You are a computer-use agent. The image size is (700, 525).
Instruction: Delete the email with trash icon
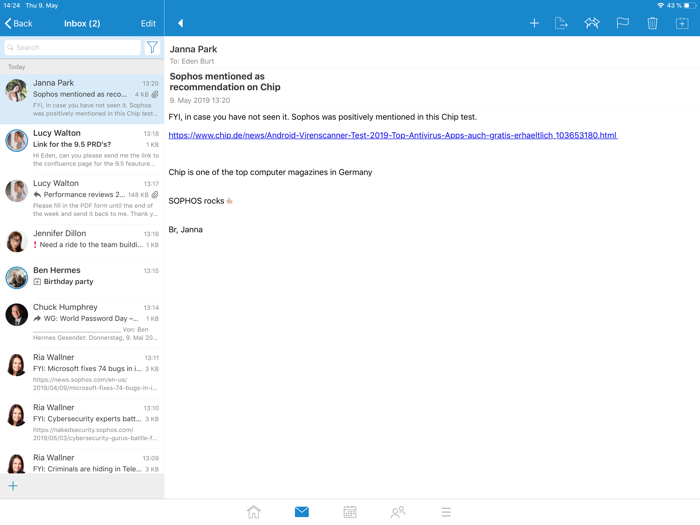coord(652,23)
